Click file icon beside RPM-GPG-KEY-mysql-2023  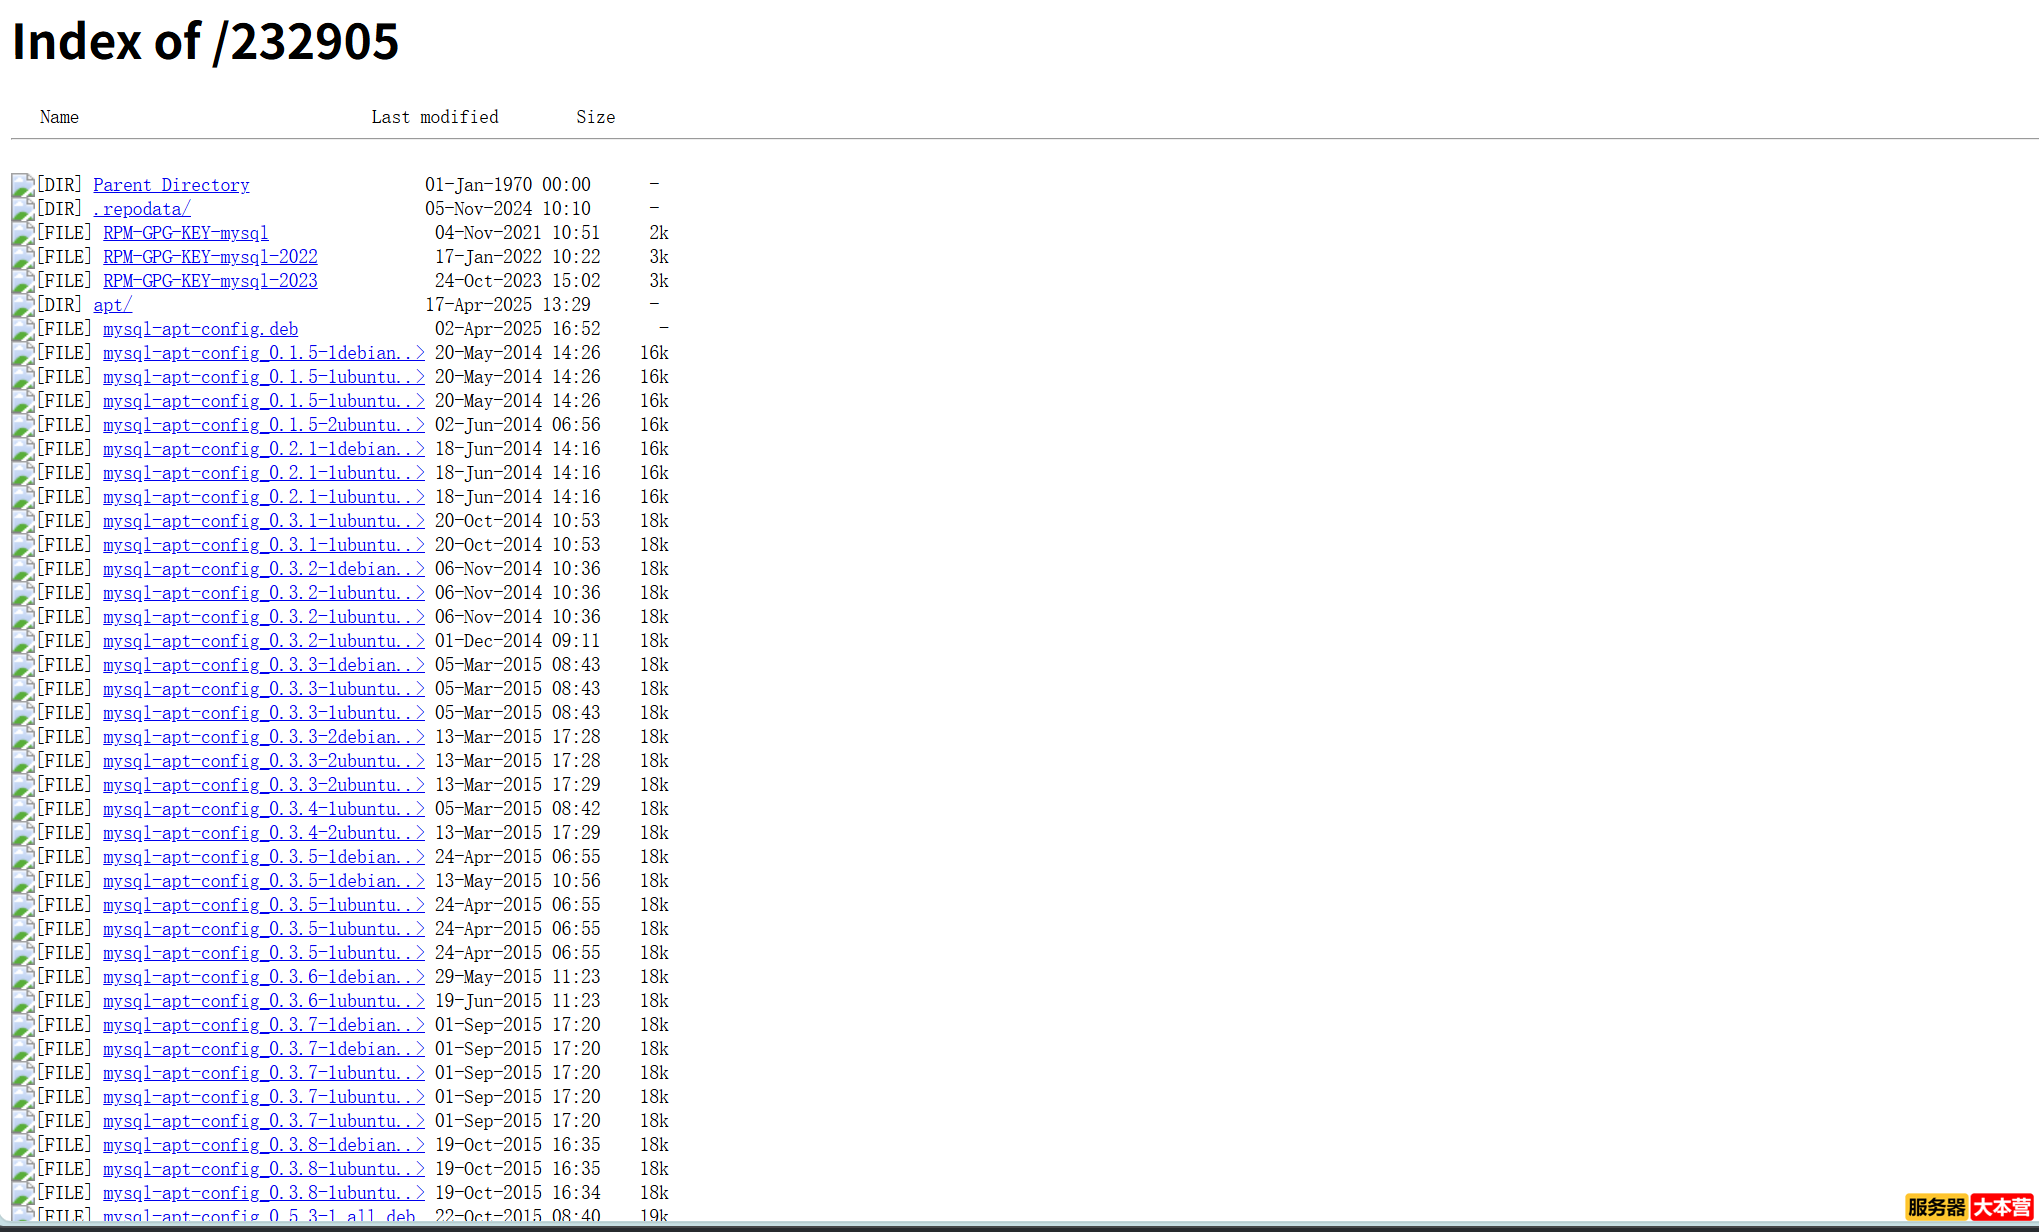tap(23, 281)
